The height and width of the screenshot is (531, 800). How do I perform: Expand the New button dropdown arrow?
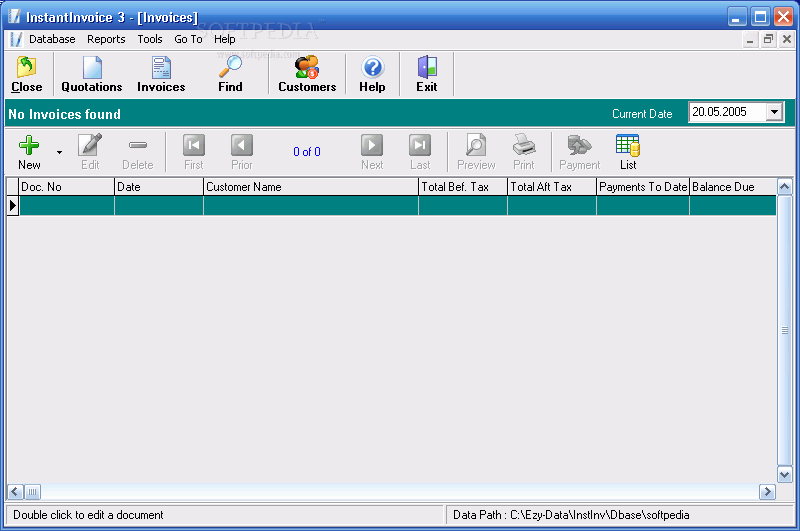[60, 153]
